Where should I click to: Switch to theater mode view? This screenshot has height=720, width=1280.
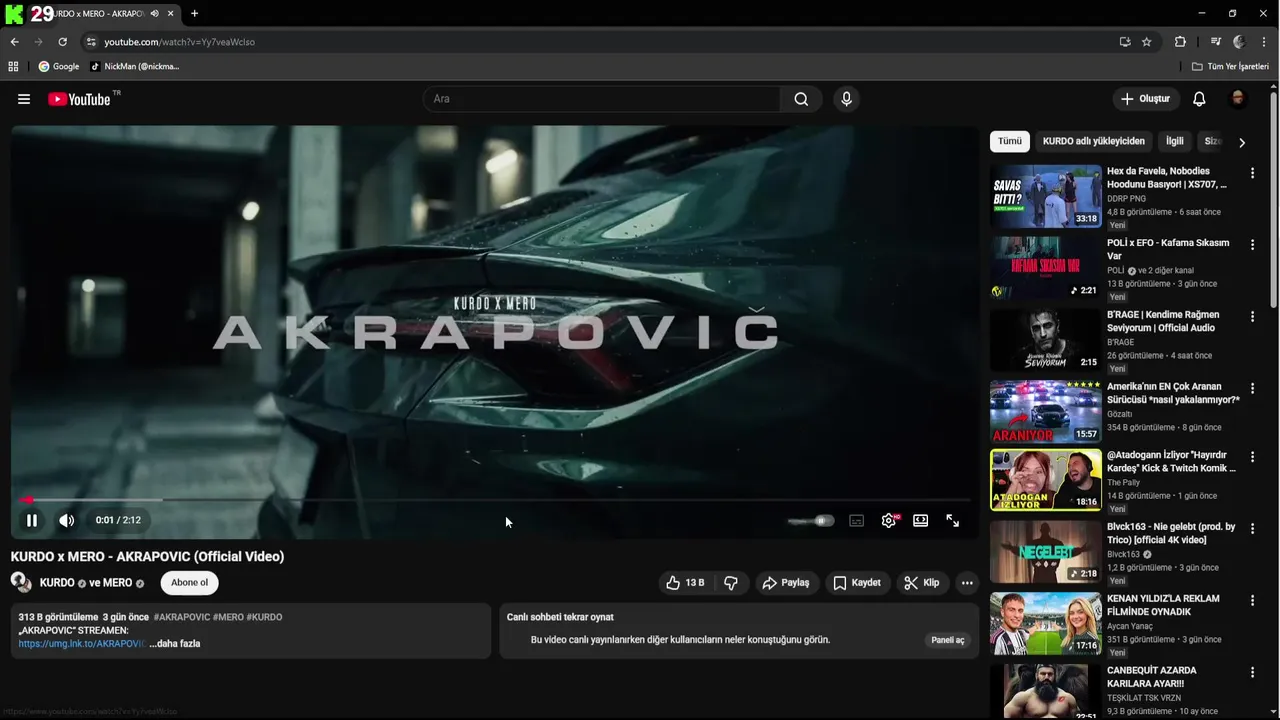(x=920, y=520)
